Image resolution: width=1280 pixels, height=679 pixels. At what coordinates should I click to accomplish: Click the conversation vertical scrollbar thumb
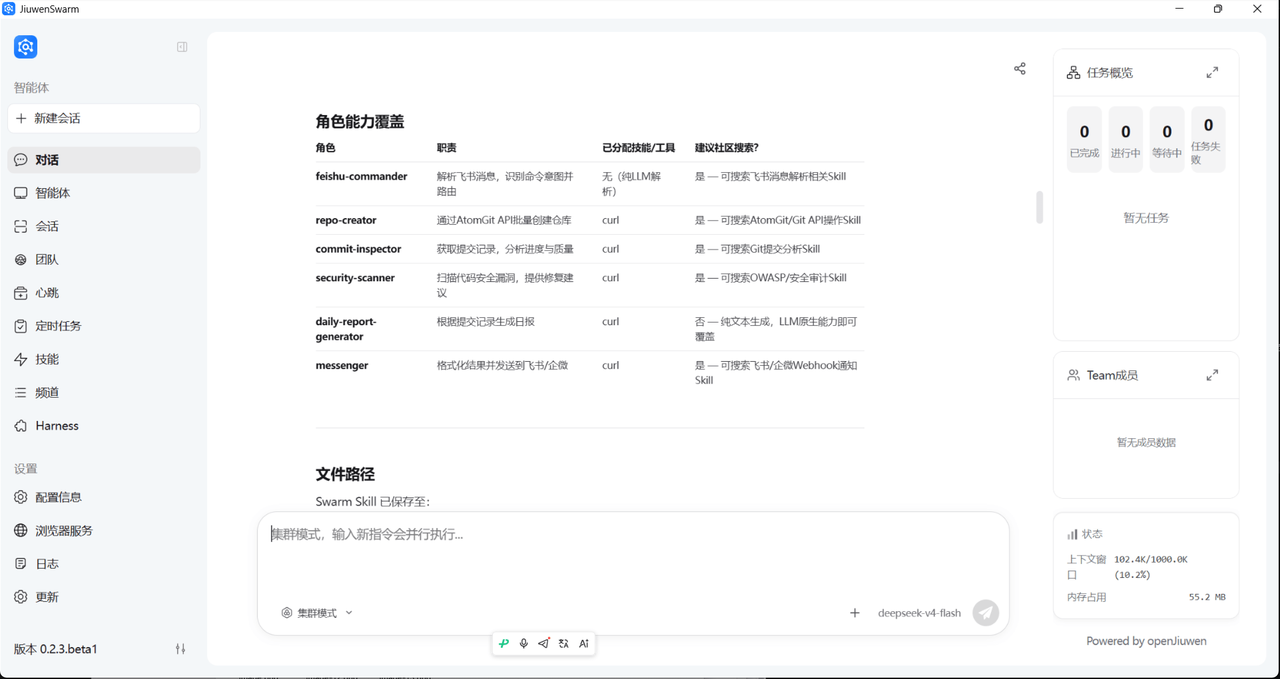[1040, 207]
